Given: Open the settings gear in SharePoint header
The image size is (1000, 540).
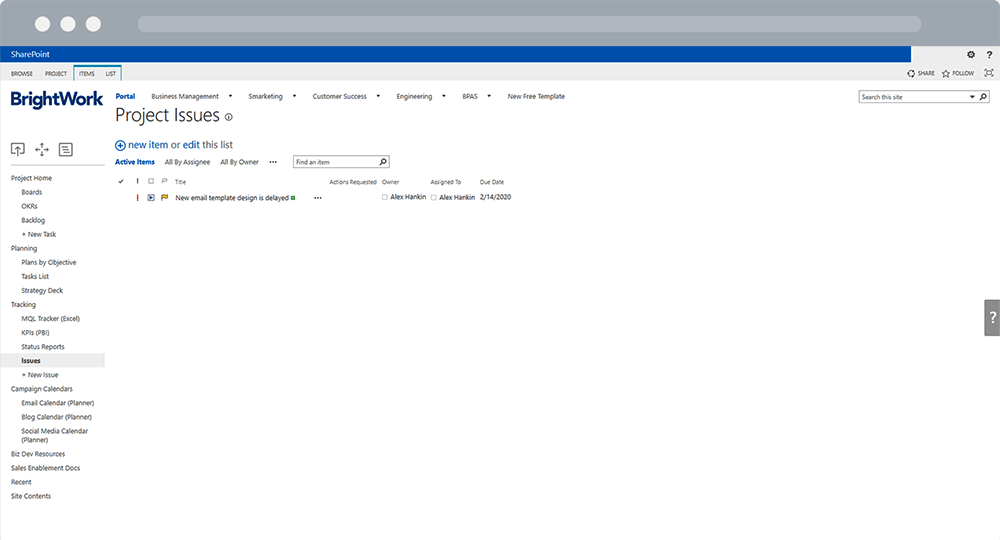Looking at the screenshot, I should (x=971, y=55).
